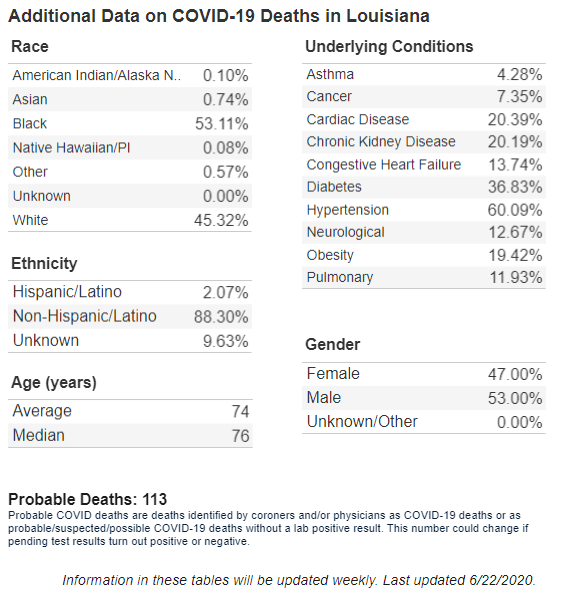
Task: Click the Chronic Kidney Disease row
Action: (424, 142)
